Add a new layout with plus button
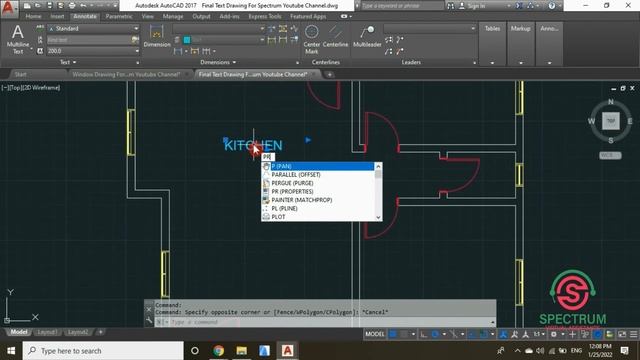Screen dimensions: 640x360 click(x=100, y=332)
